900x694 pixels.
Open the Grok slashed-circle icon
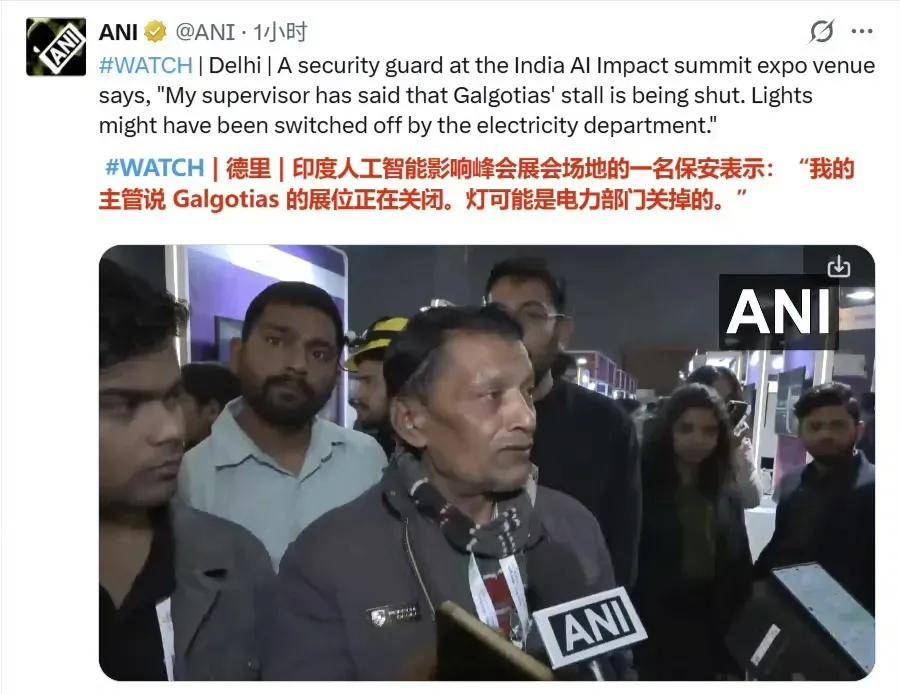click(821, 31)
